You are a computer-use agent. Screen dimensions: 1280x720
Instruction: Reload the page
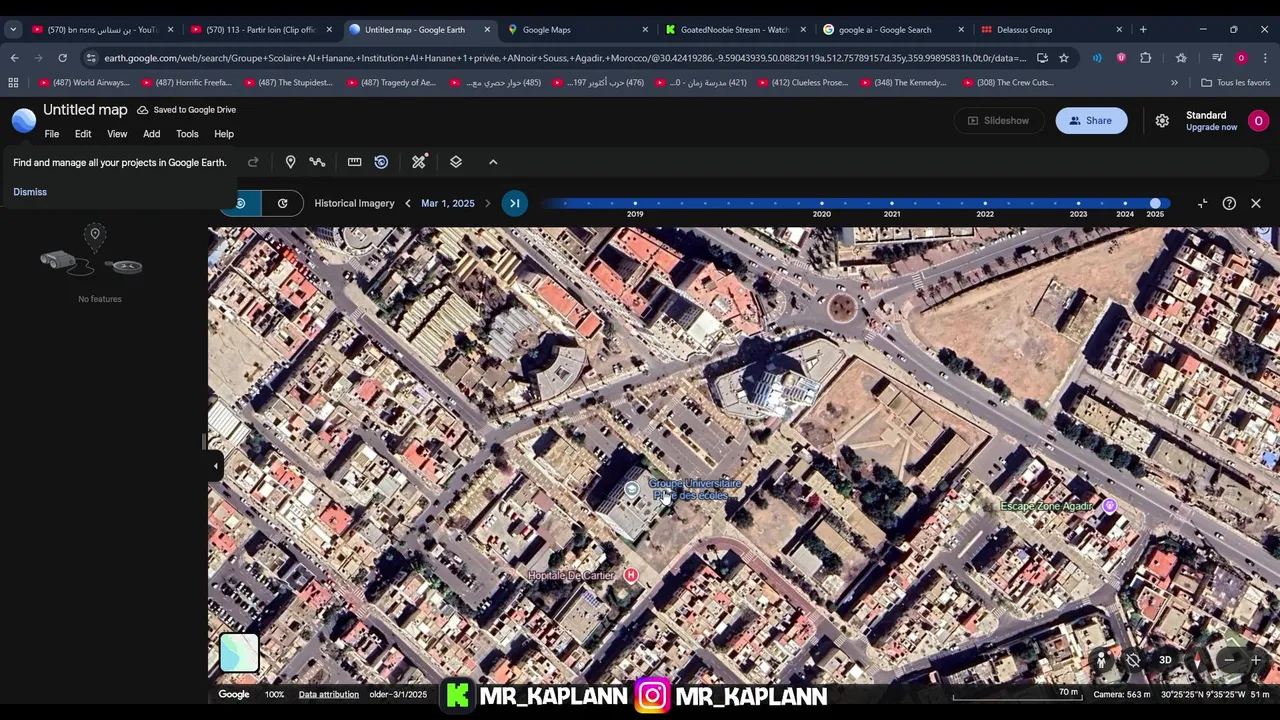pyautogui.click(x=63, y=58)
